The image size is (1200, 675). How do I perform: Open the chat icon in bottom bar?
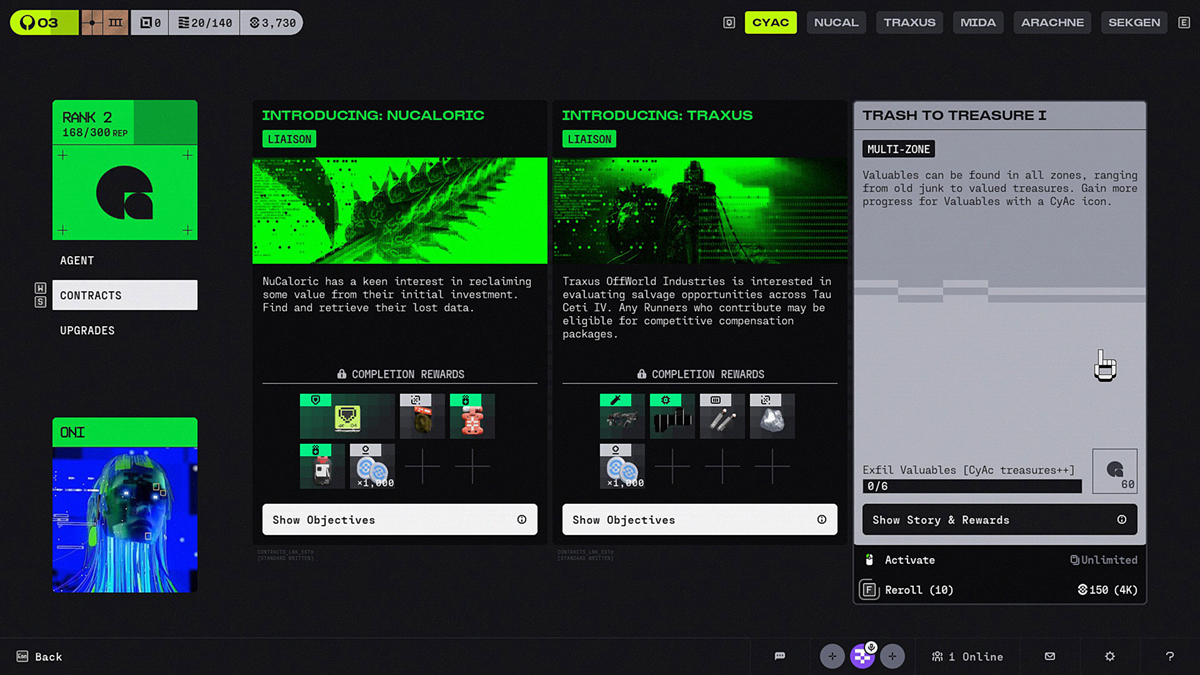tap(780, 657)
